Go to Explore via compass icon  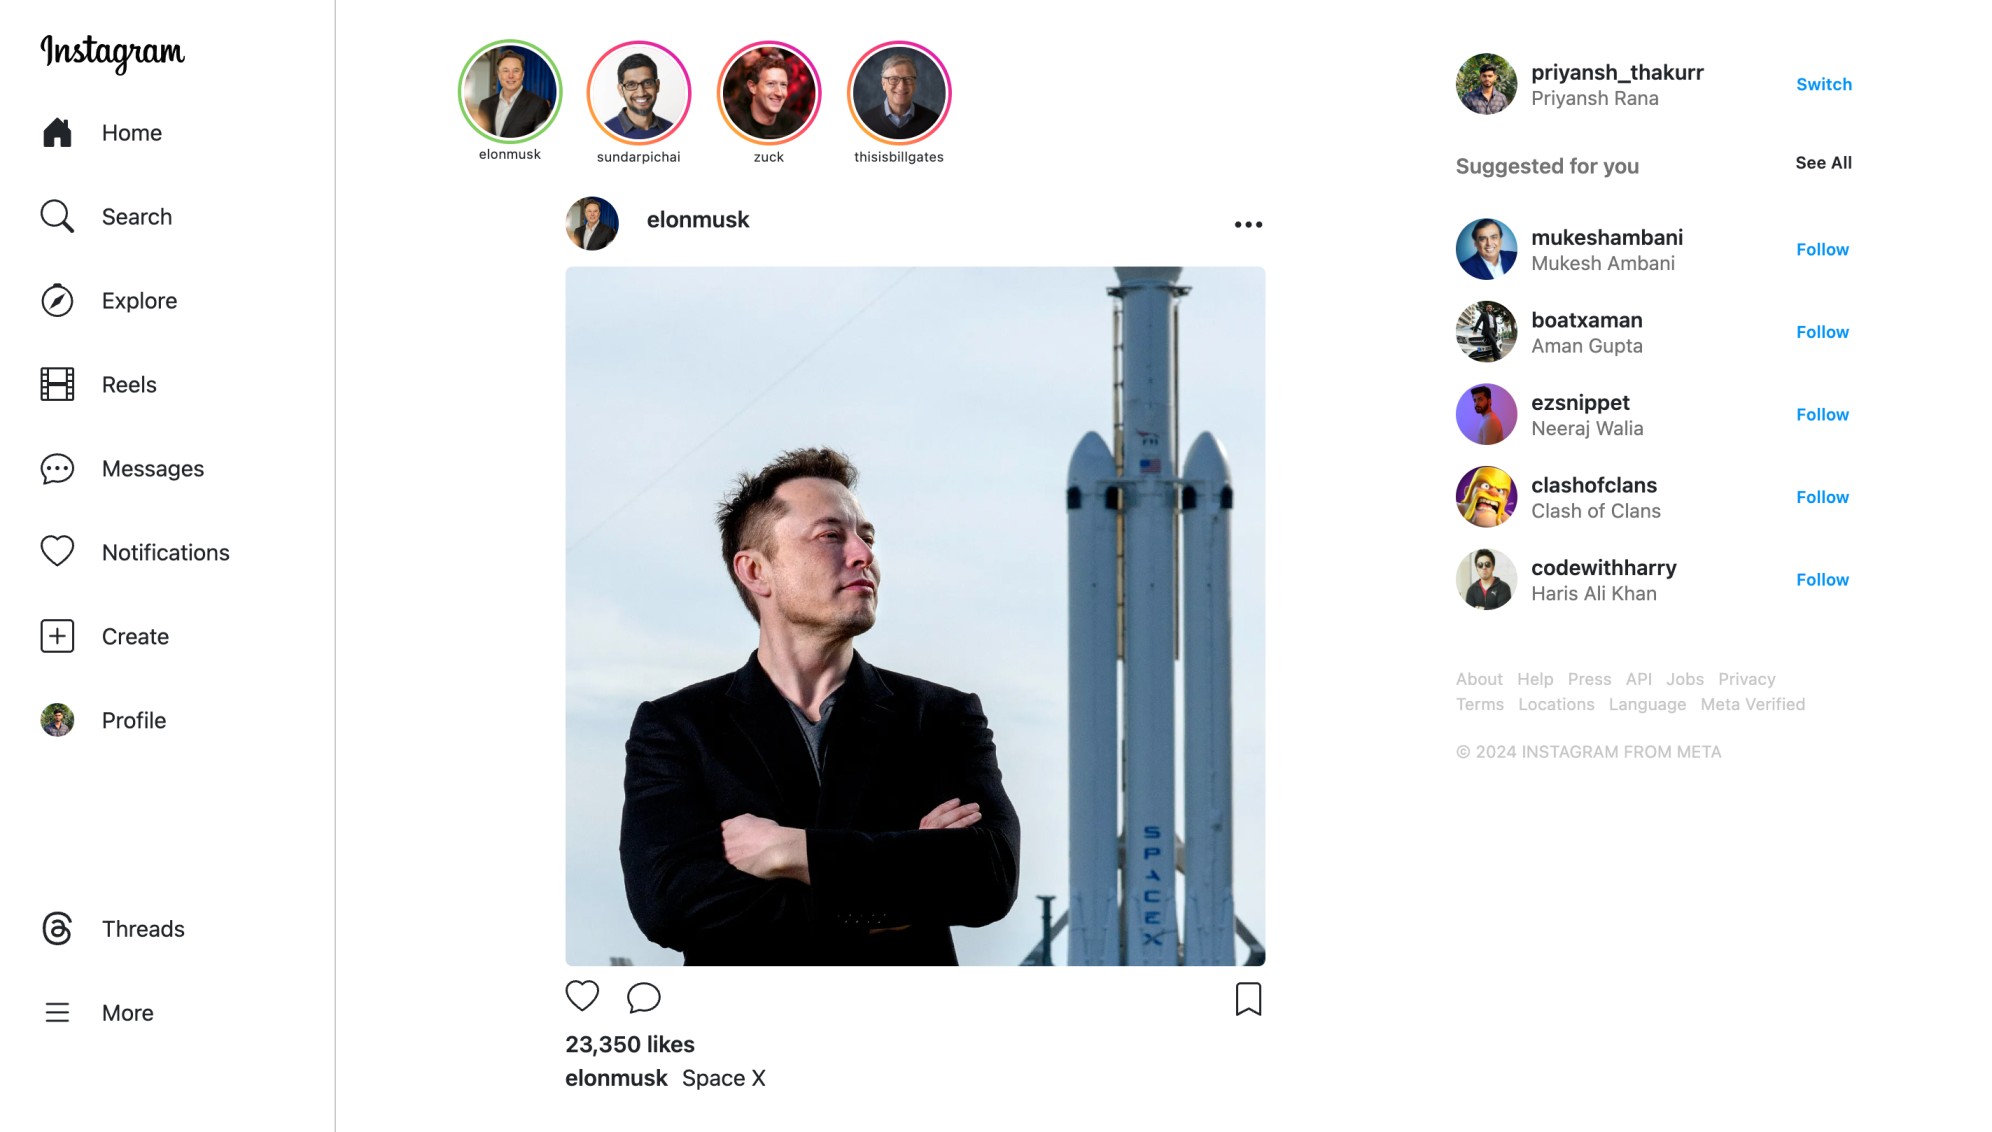pyautogui.click(x=57, y=300)
